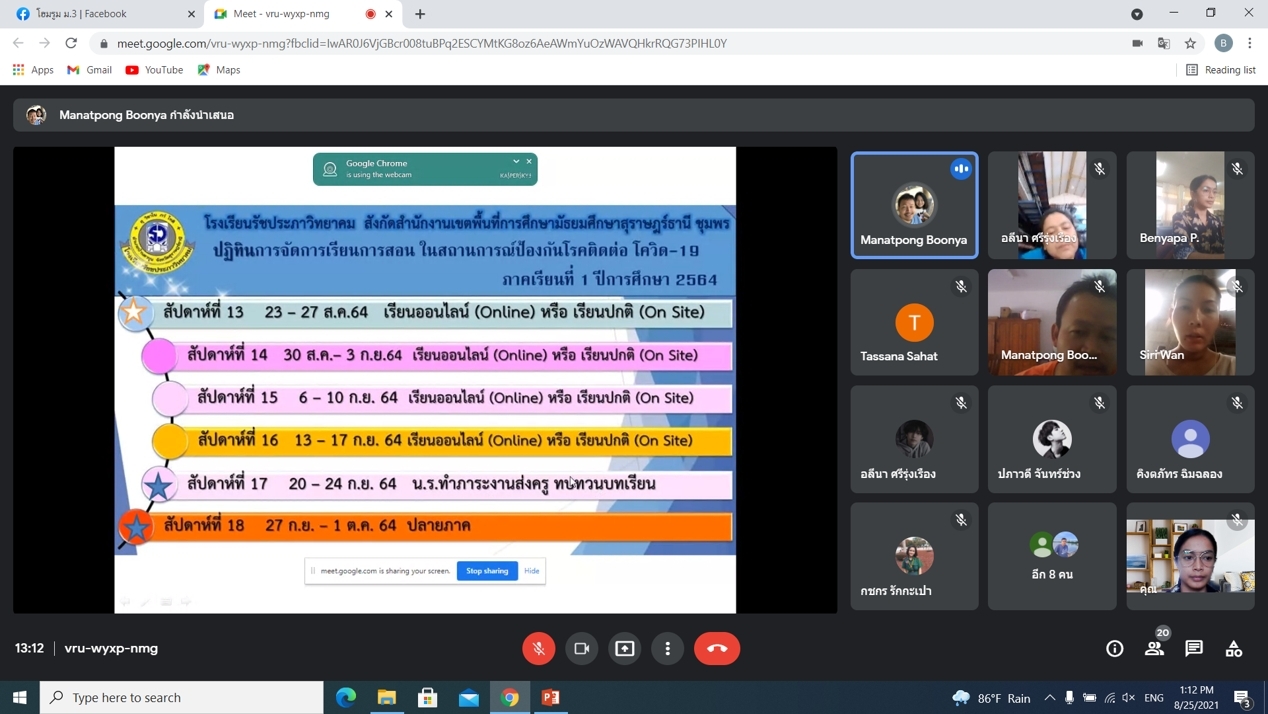The height and width of the screenshot is (714, 1268).
Task: Show the participants list icon
Action: point(1154,648)
